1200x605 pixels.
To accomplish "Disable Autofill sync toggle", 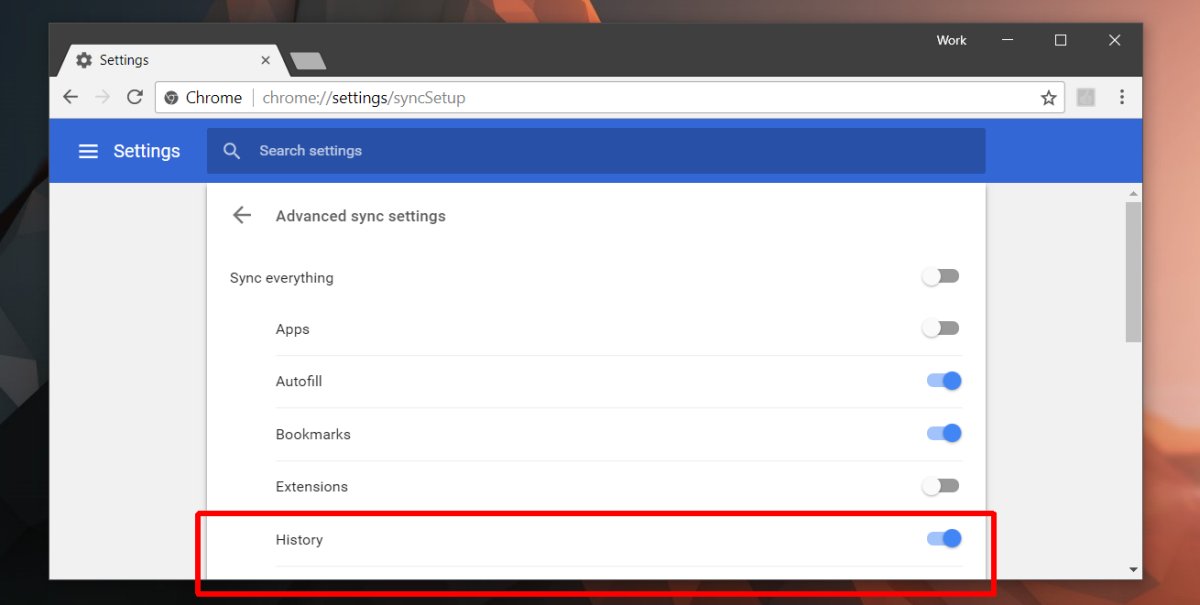I will pyautogui.click(x=944, y=381).
